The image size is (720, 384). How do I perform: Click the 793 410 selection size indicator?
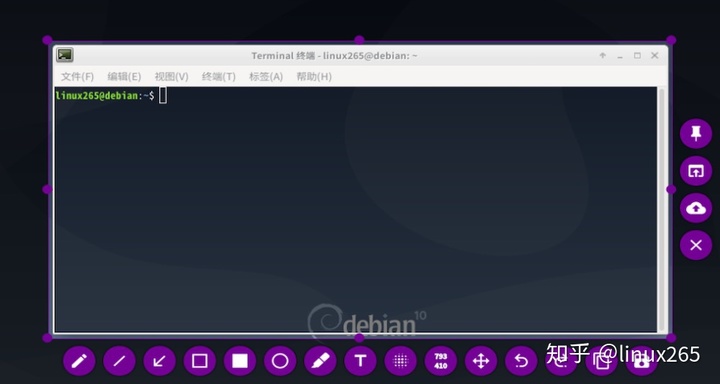[x=441, y=361]
